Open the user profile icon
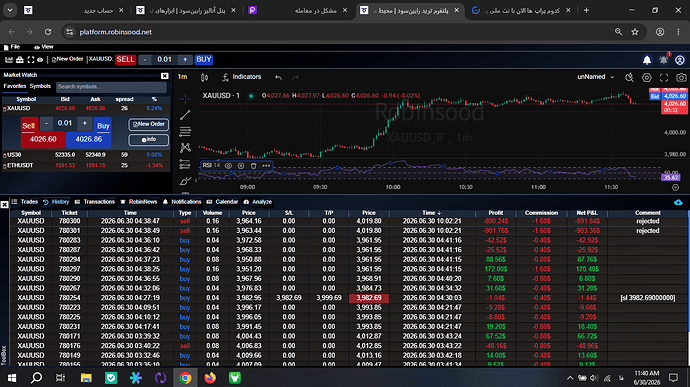Image resolution: width=690 pixels, height=387 pixels. 680,60
